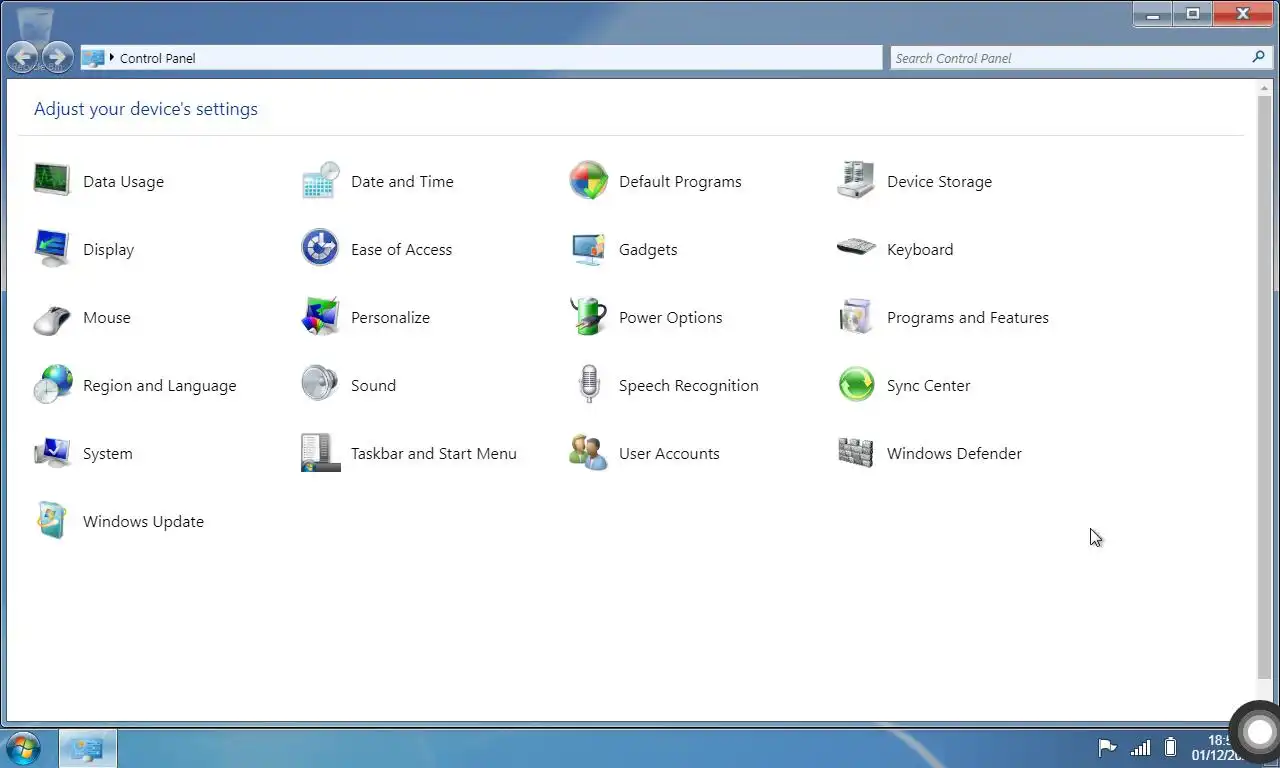
Task: Open the Sync Center green icon
Action: click(856, 384)
